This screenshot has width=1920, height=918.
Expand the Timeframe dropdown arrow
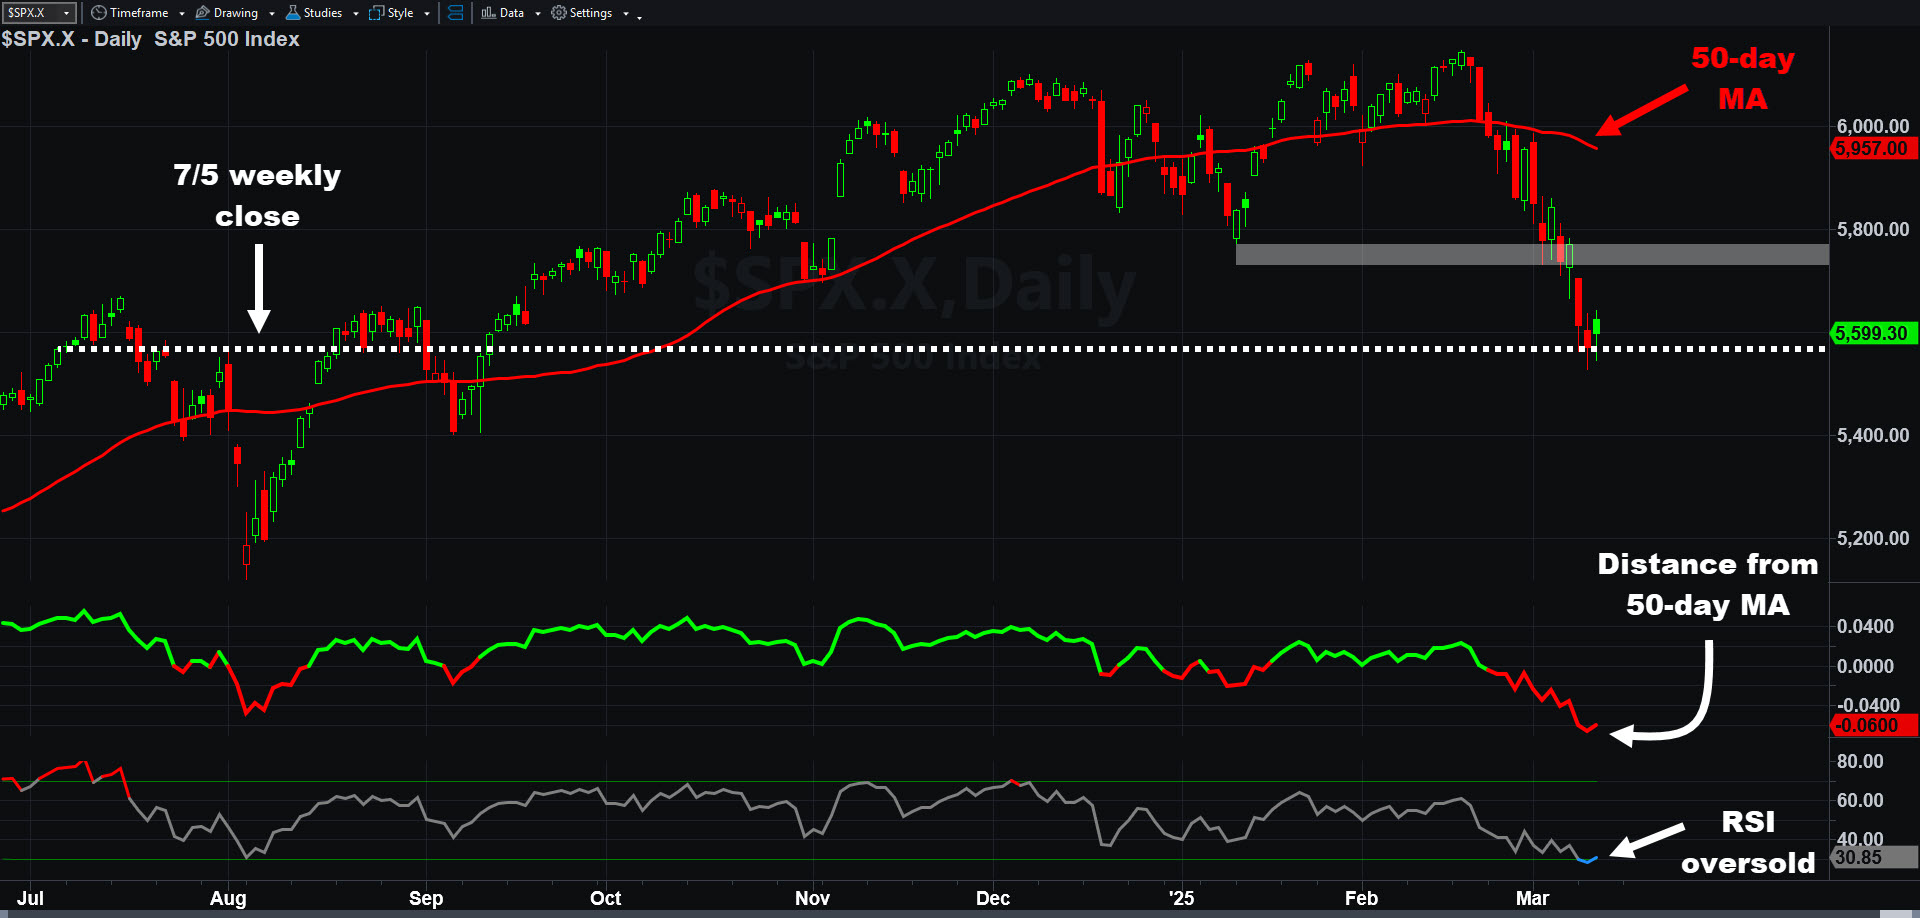(x=182, y=14)
